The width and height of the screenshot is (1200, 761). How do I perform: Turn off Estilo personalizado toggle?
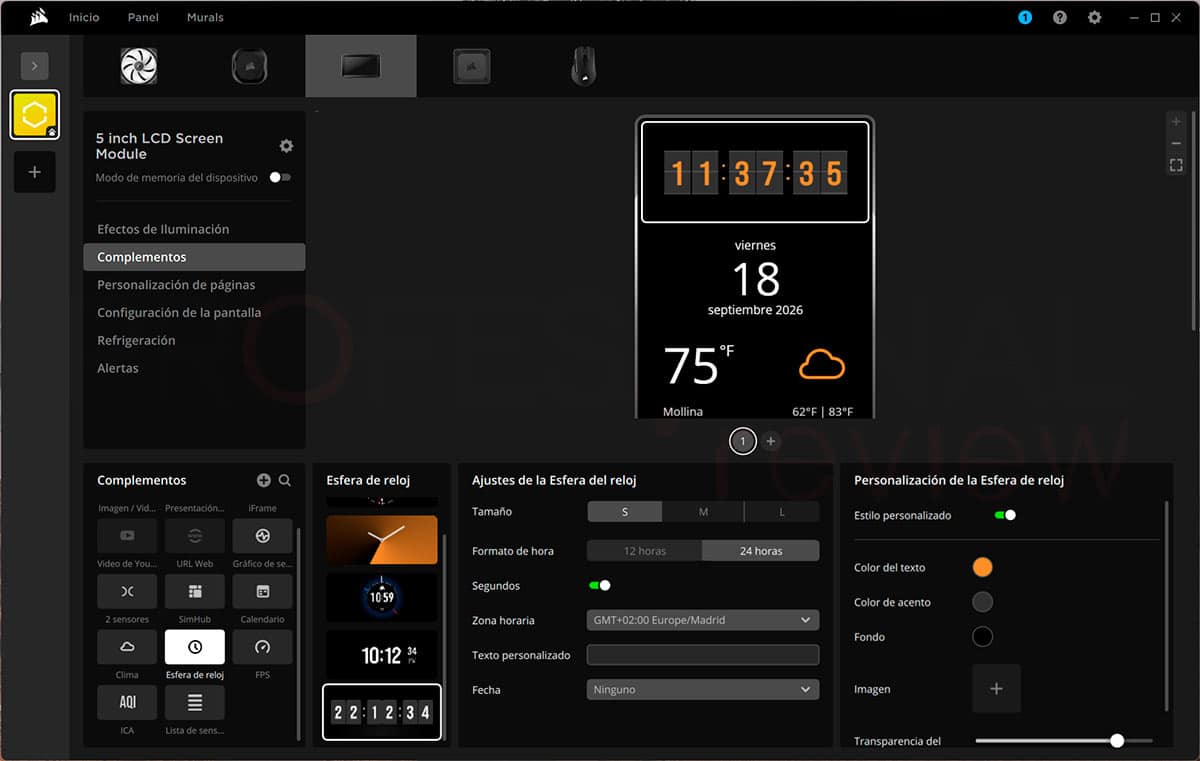click(x=1005, y=515)
